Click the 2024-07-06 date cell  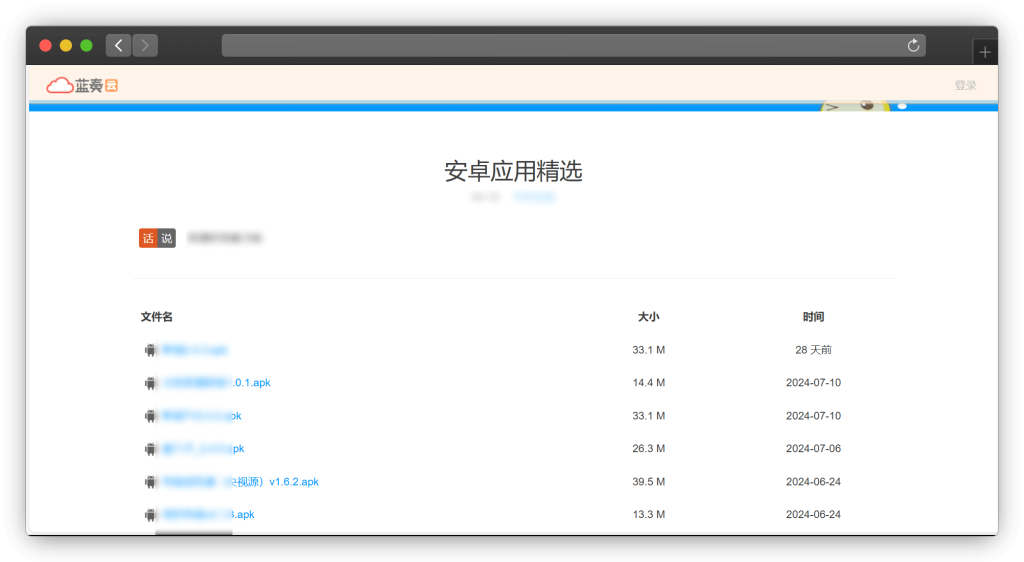pyautogui.click(x=813, y=448)
